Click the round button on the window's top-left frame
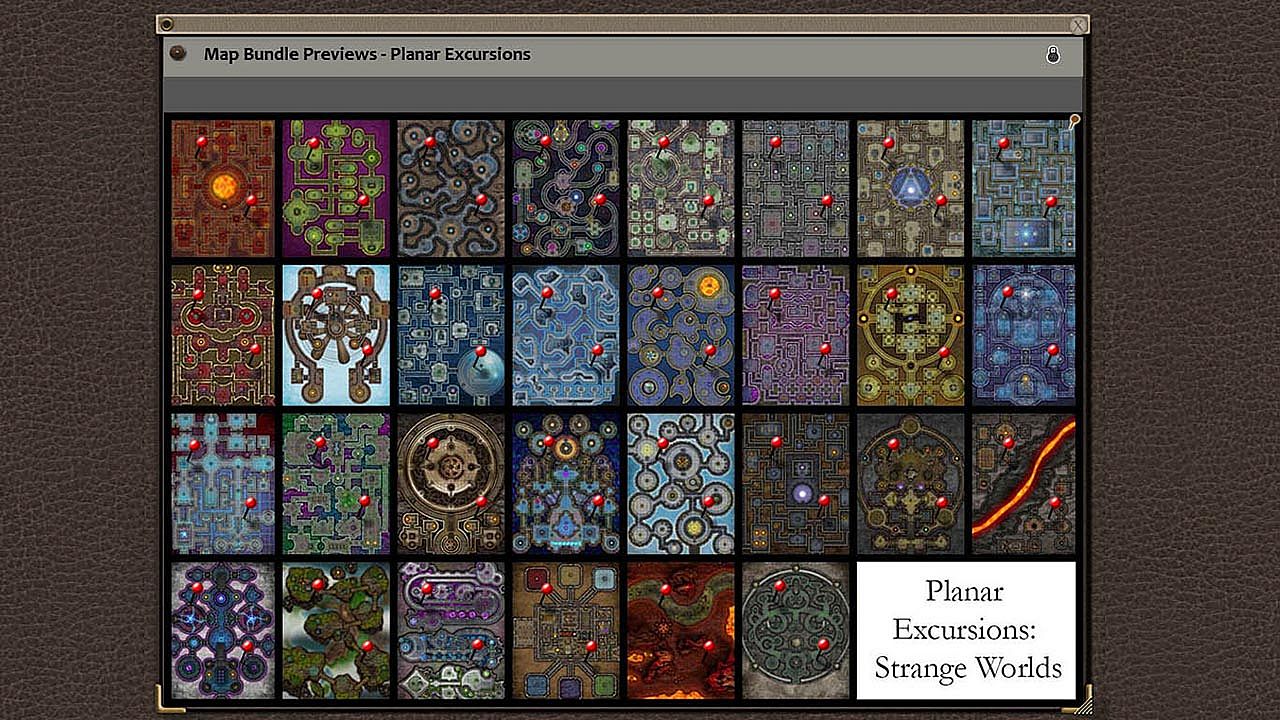 point(167,24)
